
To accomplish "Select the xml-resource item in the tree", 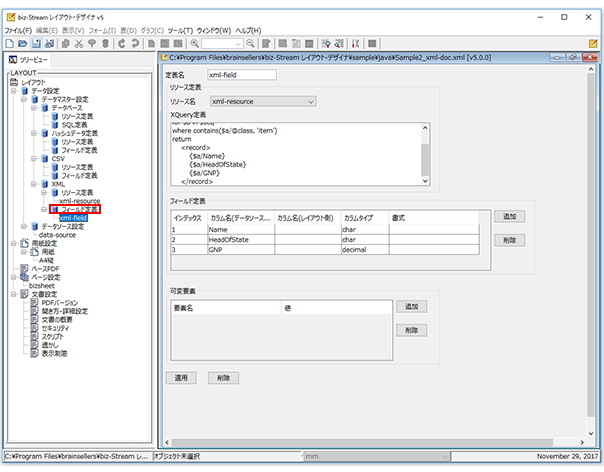I will click(x=79, y=201).
